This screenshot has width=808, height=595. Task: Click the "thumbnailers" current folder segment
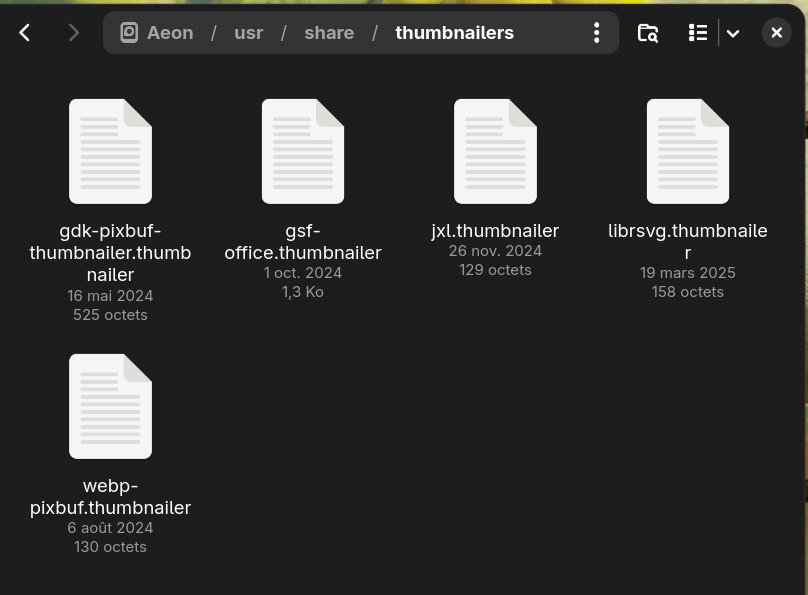point(454,33)
